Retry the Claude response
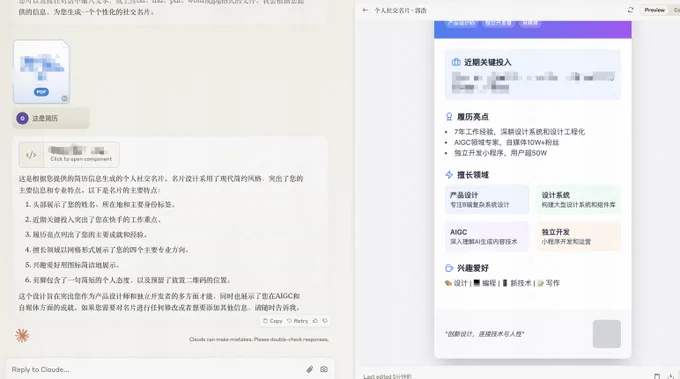Image resolution: width=680 pixels, height=379 pixels. [x=298, y=321]
